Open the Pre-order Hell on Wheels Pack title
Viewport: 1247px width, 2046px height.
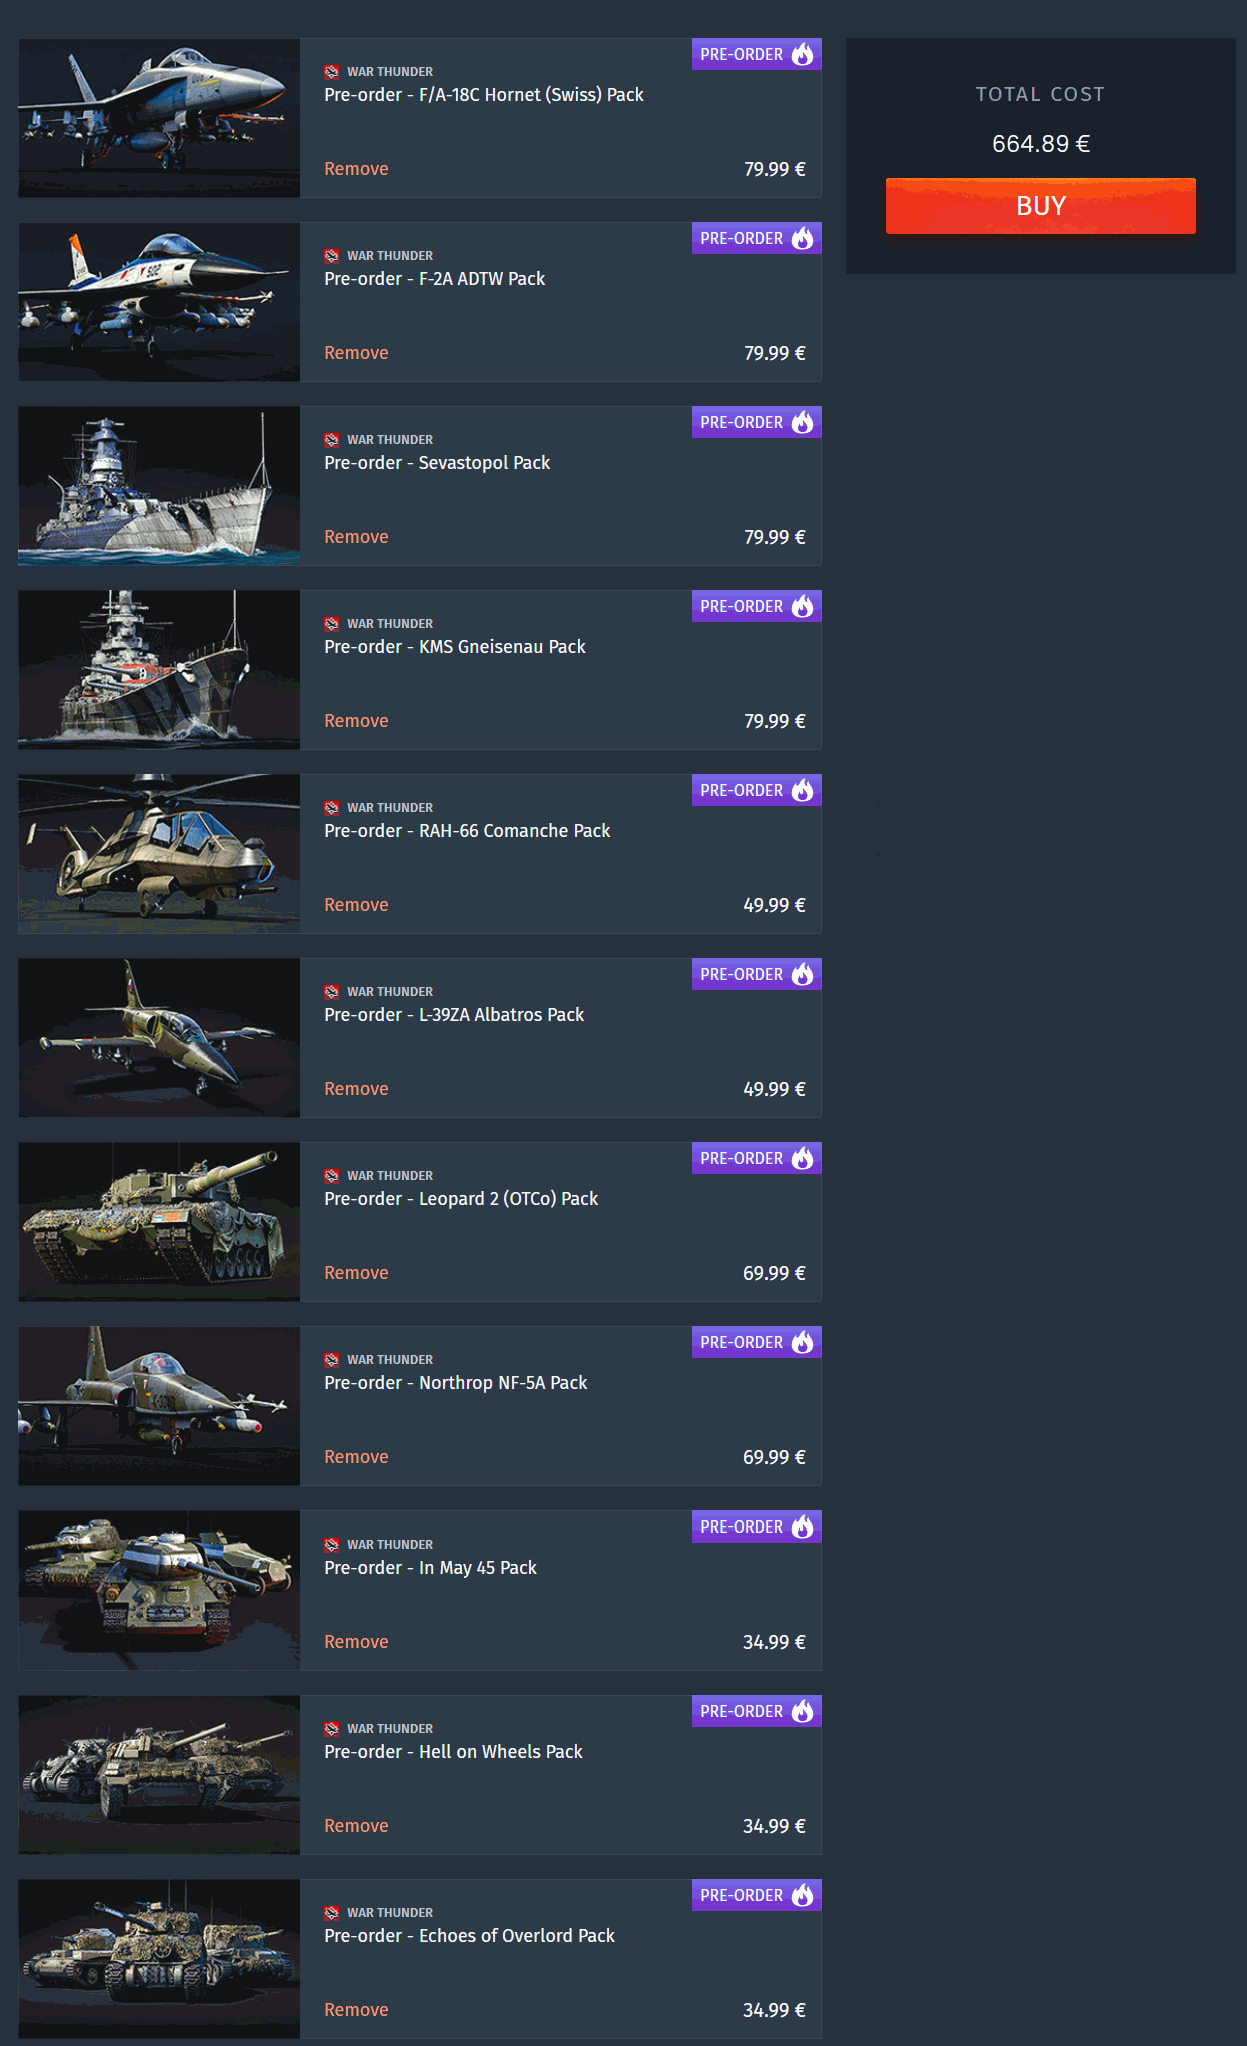pyautogui.click(x=453, y=1752)
